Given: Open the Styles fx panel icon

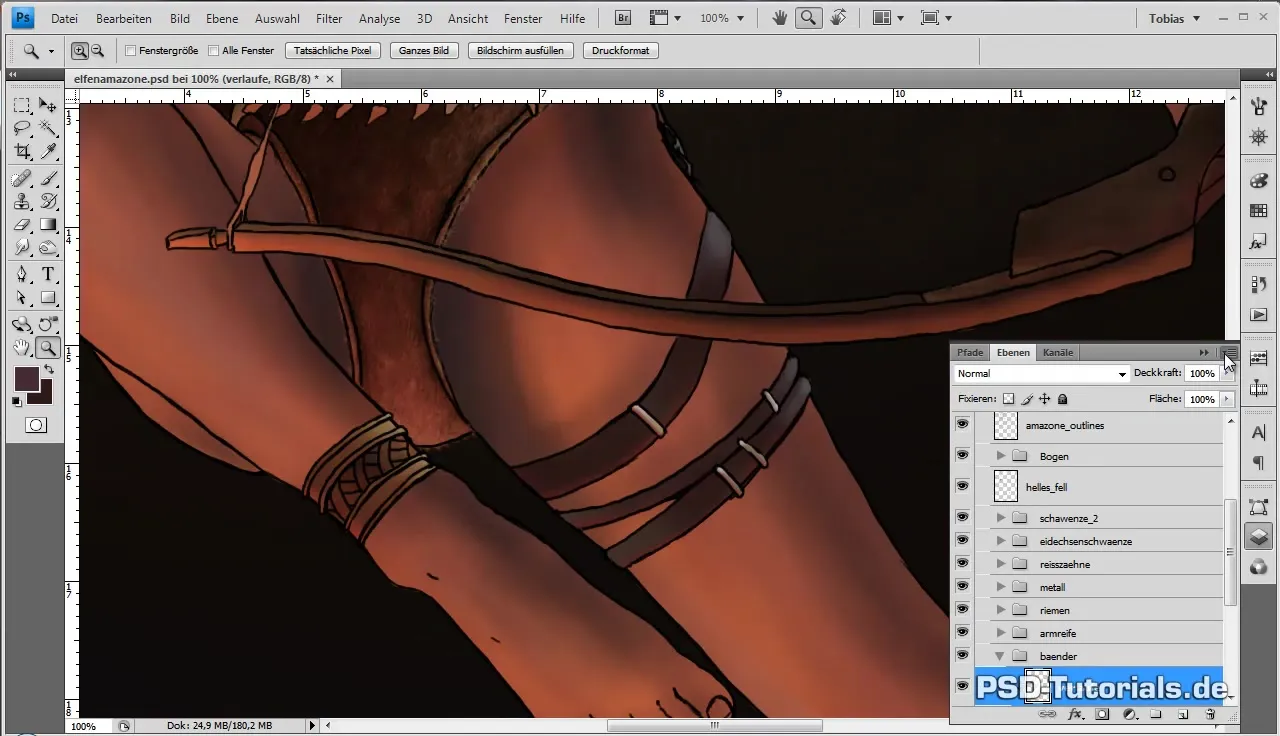Looking at the screenshot, I should pos(1259,243).
